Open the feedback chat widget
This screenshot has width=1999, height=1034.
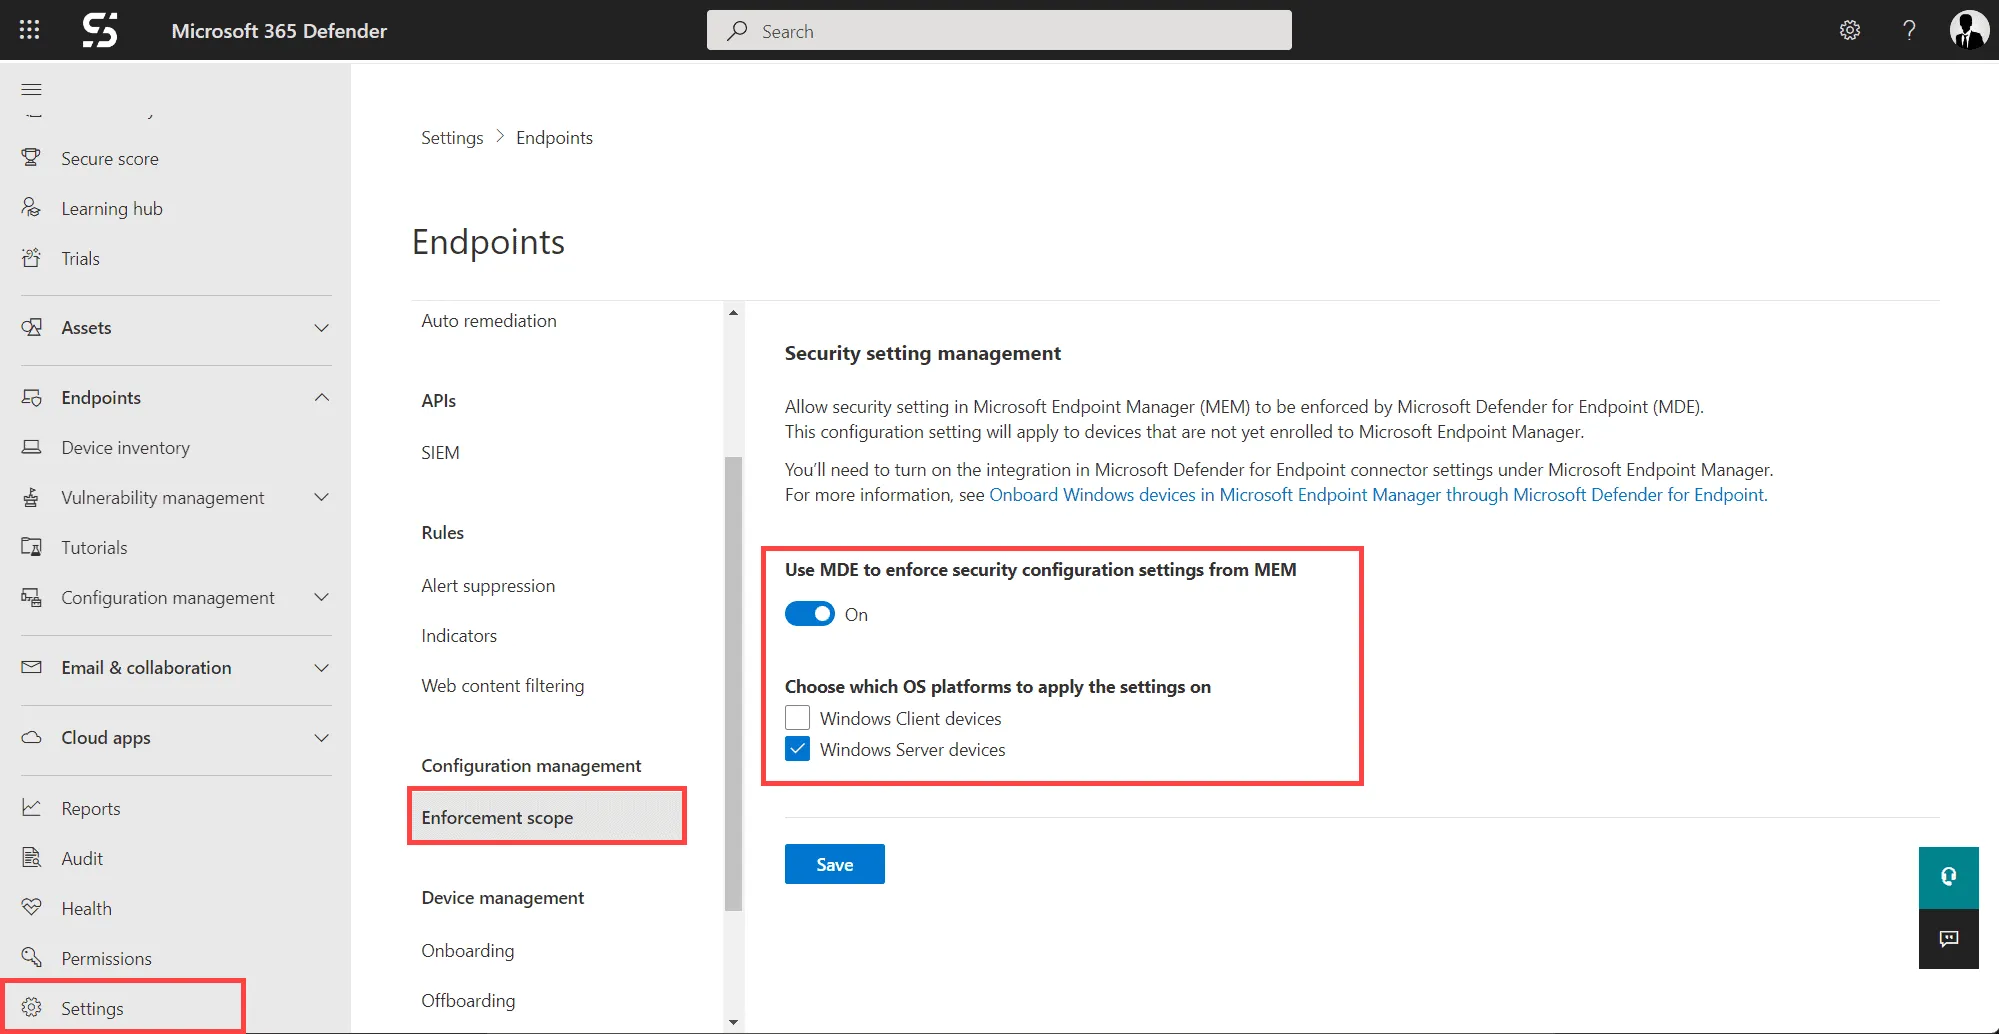(1948, 938)
